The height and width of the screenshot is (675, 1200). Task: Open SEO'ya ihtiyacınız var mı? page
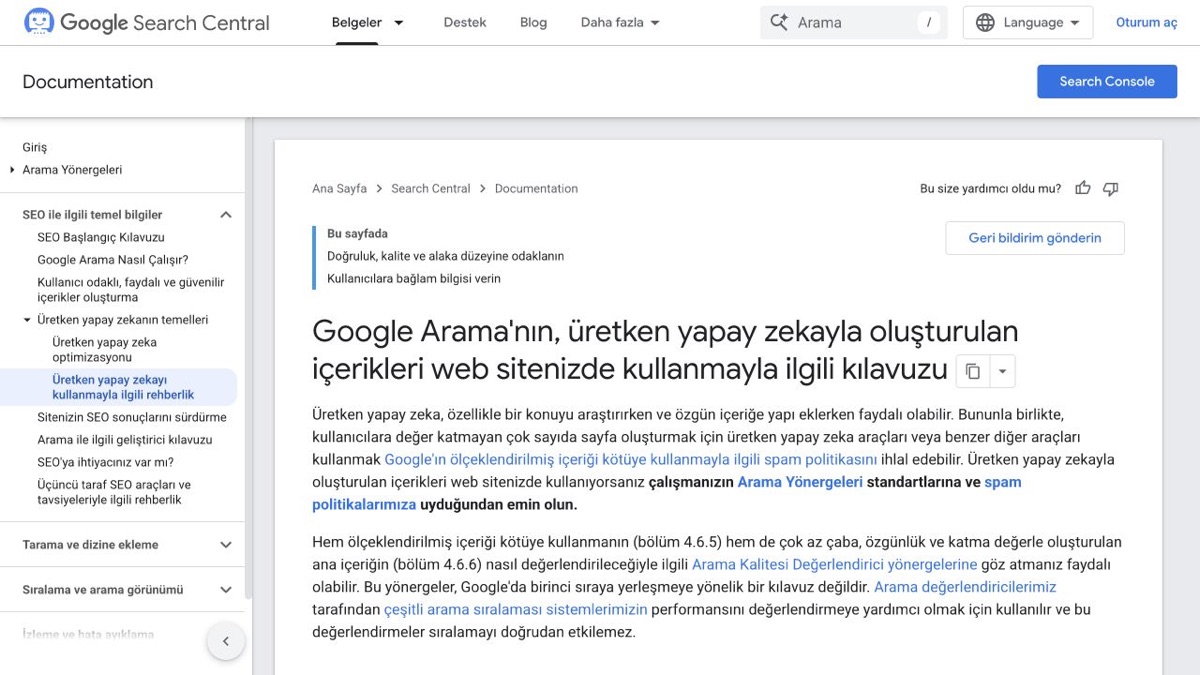pyautogui.click(x=105, y=462)
